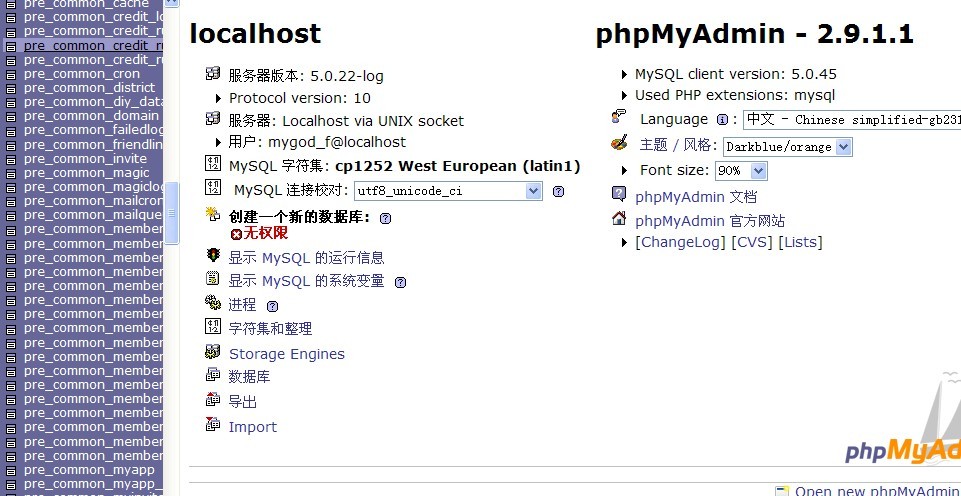Image resolution: width=961 pixels, height=496 pixels.
Task: Open the Language selection dropdown
Action: pyautogui.click(x=852, y=120)
